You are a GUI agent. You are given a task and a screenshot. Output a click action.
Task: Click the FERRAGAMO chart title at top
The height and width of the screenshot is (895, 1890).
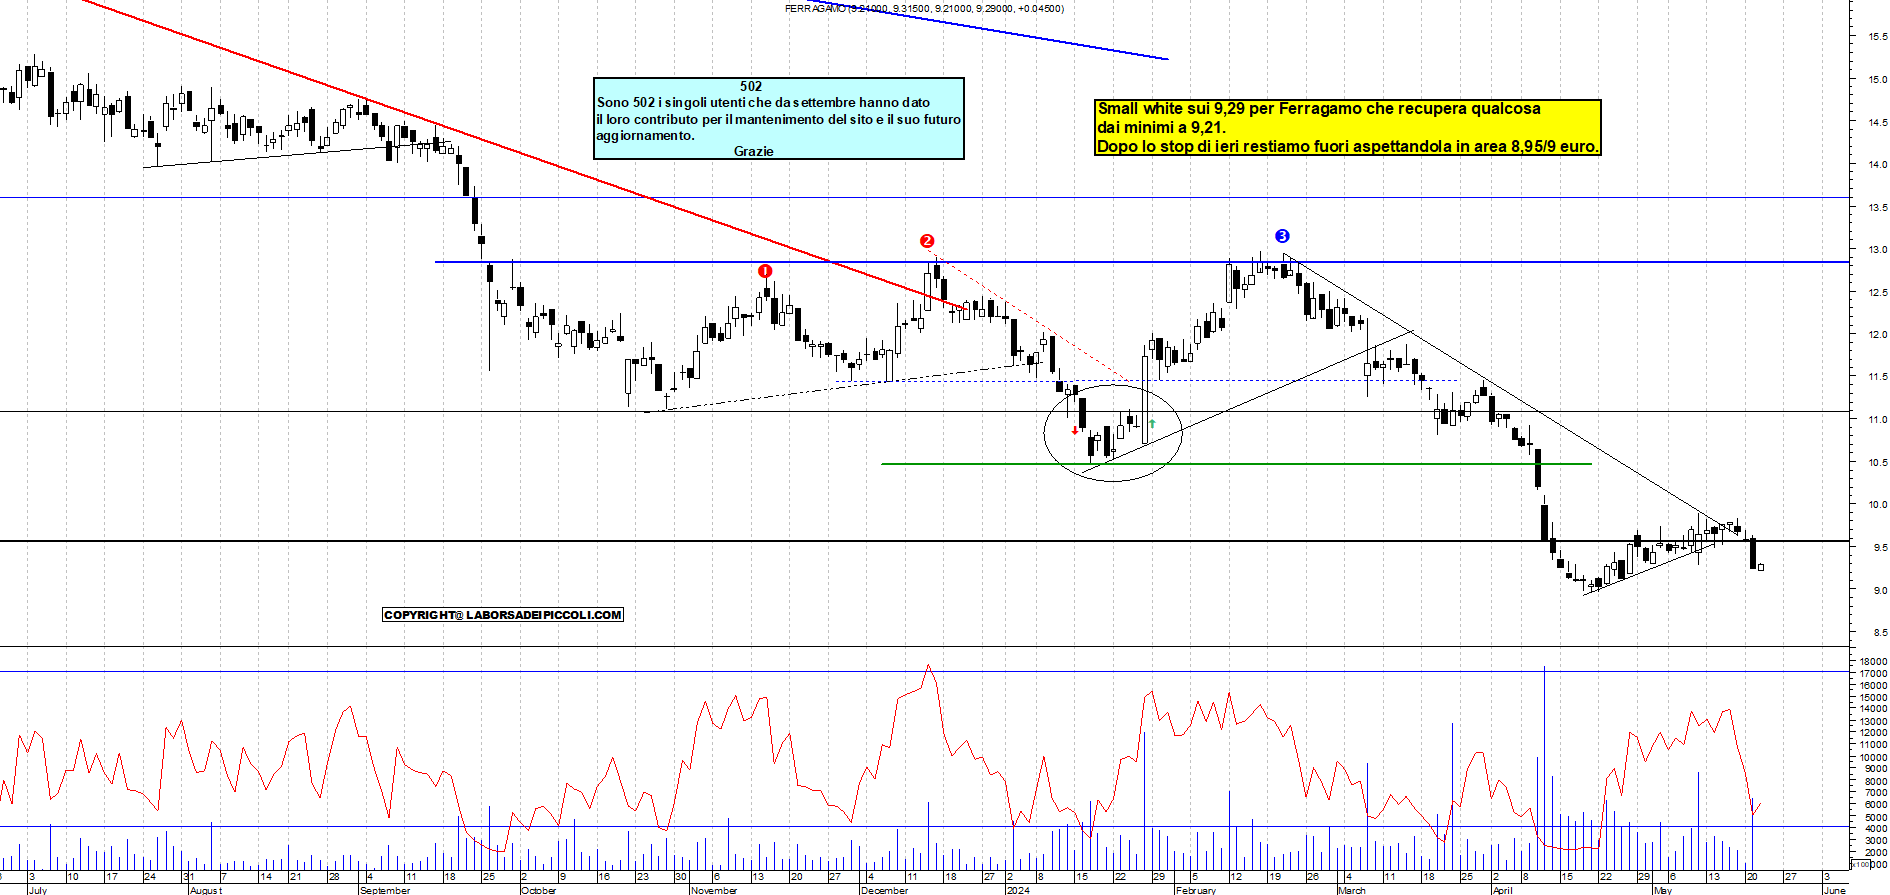click(924, 9)
